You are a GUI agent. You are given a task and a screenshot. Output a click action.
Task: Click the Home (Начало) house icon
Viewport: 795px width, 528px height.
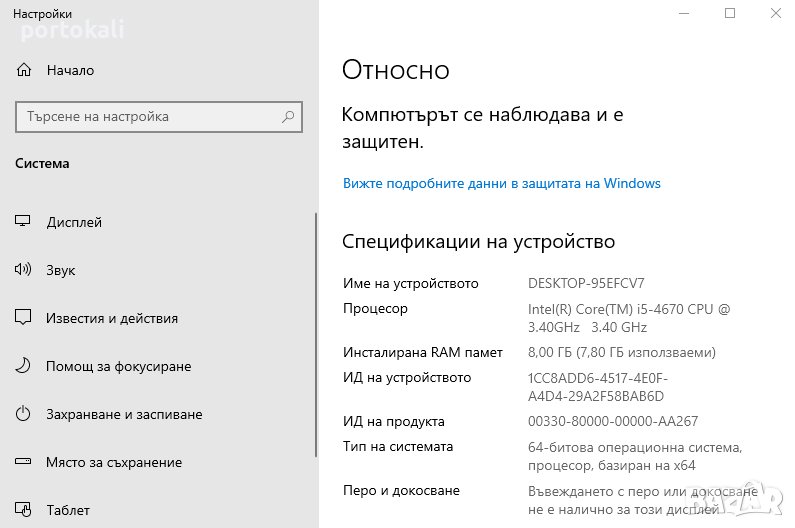tap(23, 70)
